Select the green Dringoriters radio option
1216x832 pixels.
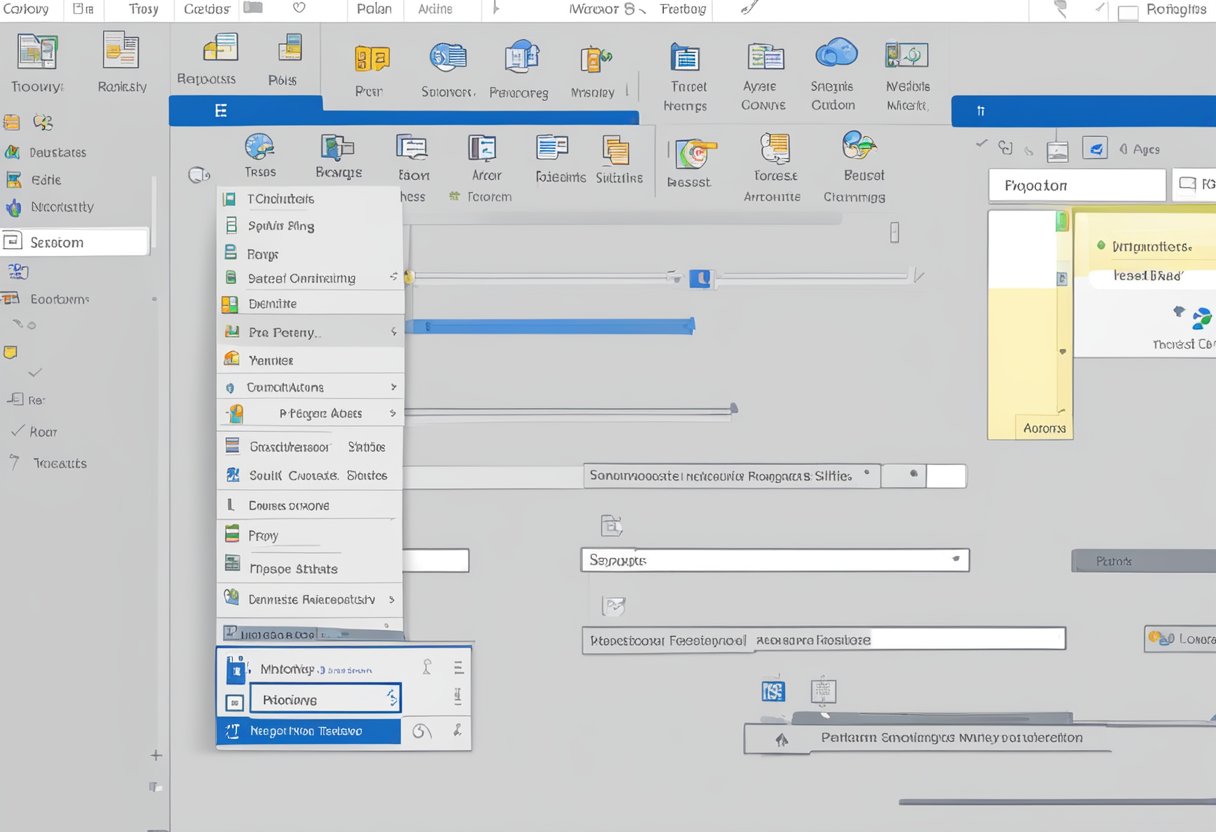pos(1101,245)
